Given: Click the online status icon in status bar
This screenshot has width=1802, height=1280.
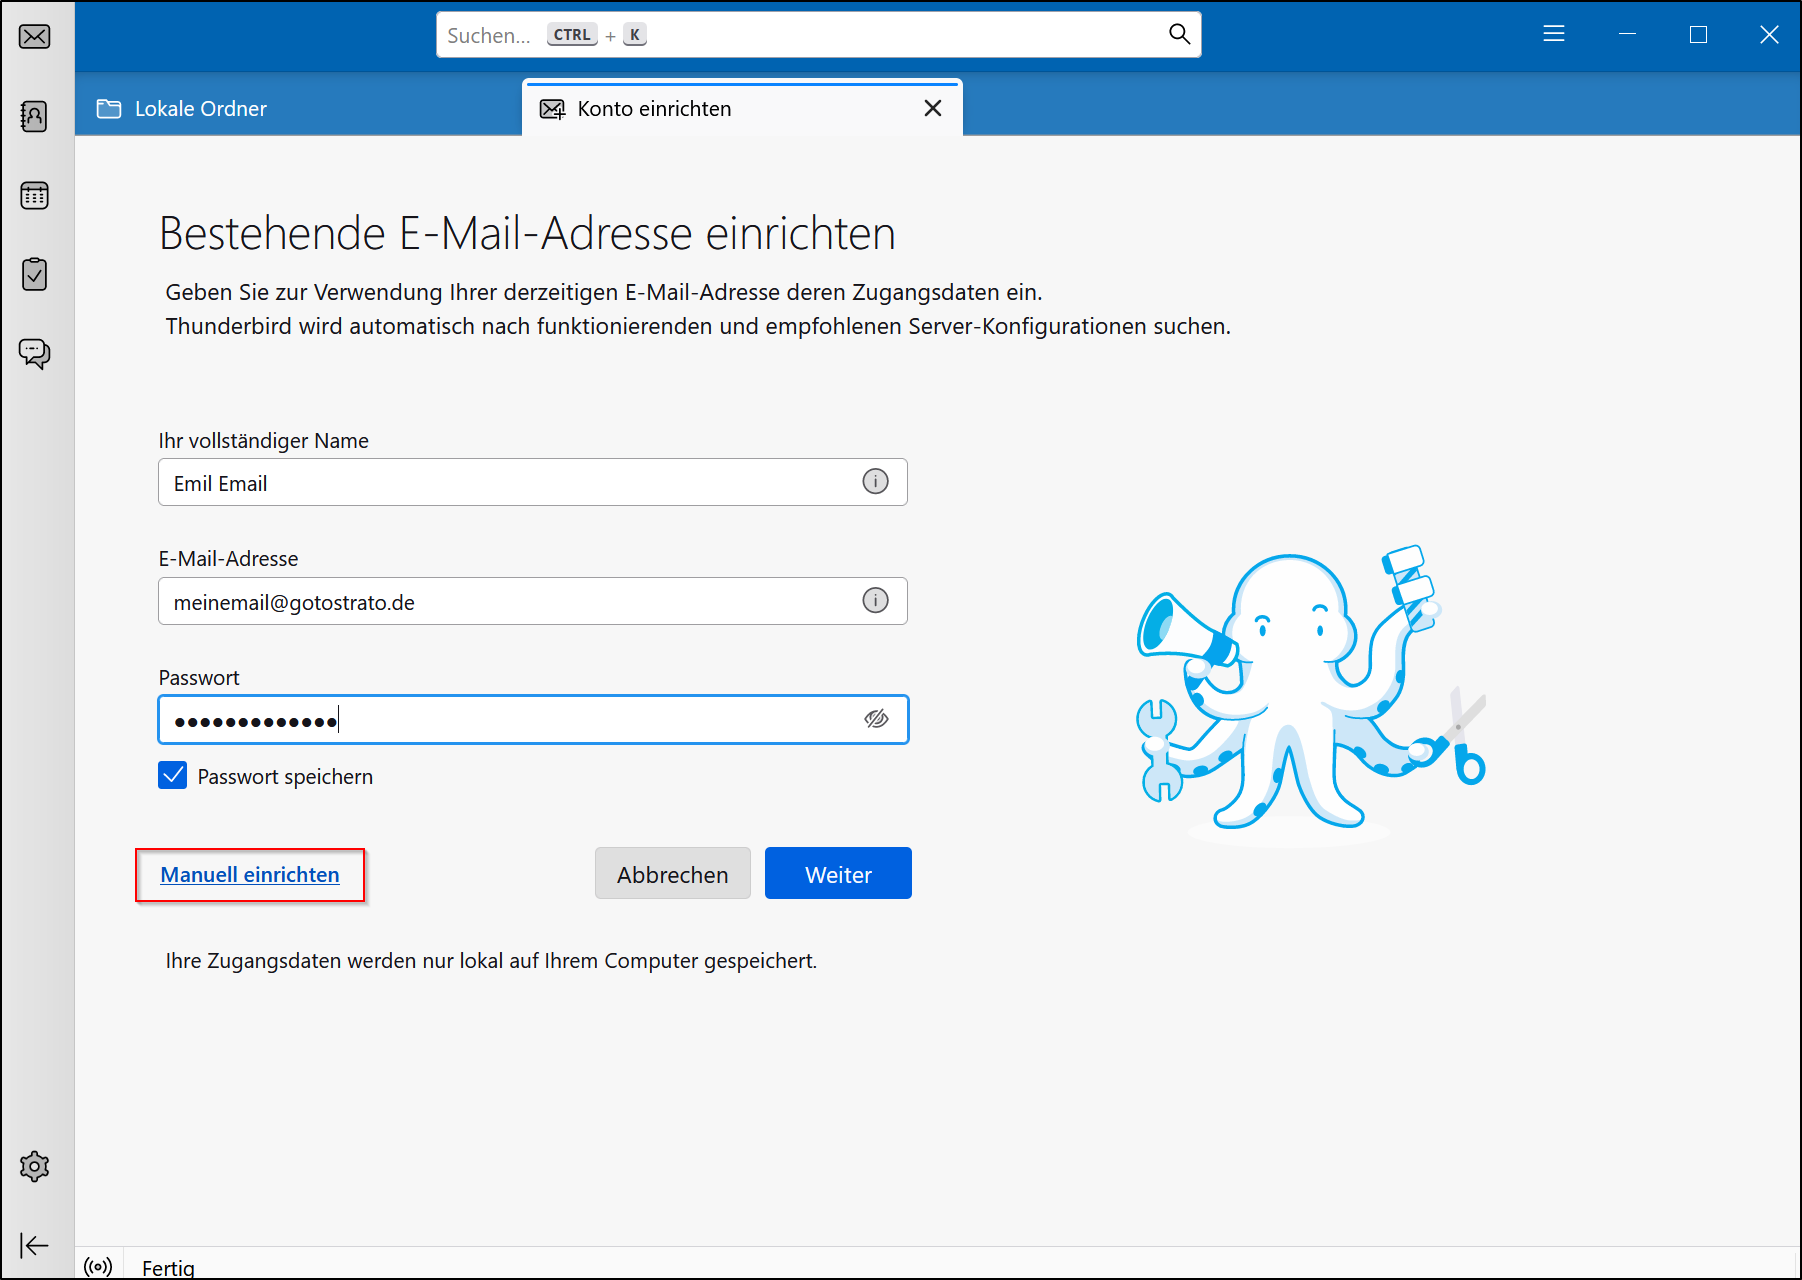Looking at the screenshot, I should (x=98, y=1267).
